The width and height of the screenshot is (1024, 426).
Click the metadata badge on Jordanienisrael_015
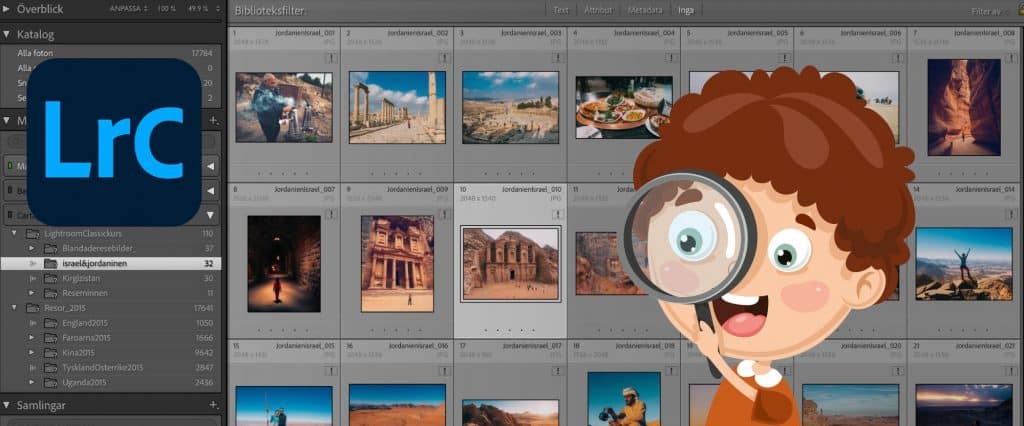click(331, 371)
